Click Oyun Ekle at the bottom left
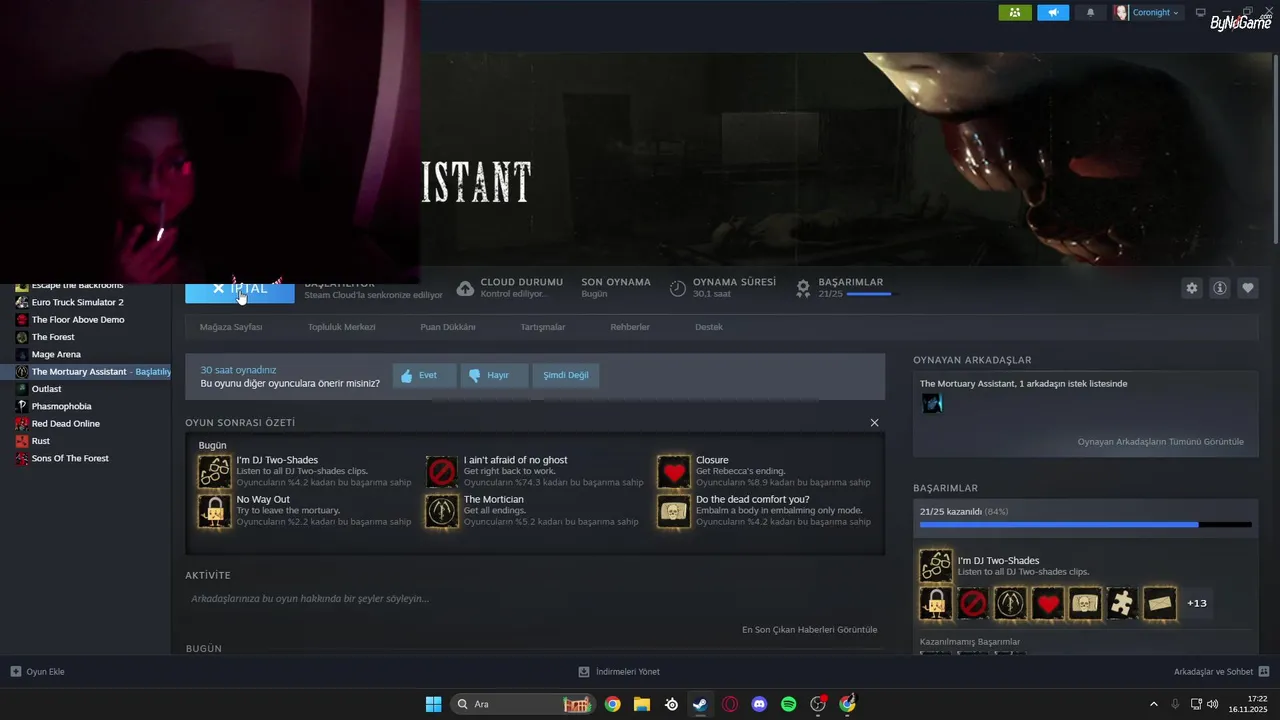The height and width of the screenshot is (720, 1280). pos(38,672)
